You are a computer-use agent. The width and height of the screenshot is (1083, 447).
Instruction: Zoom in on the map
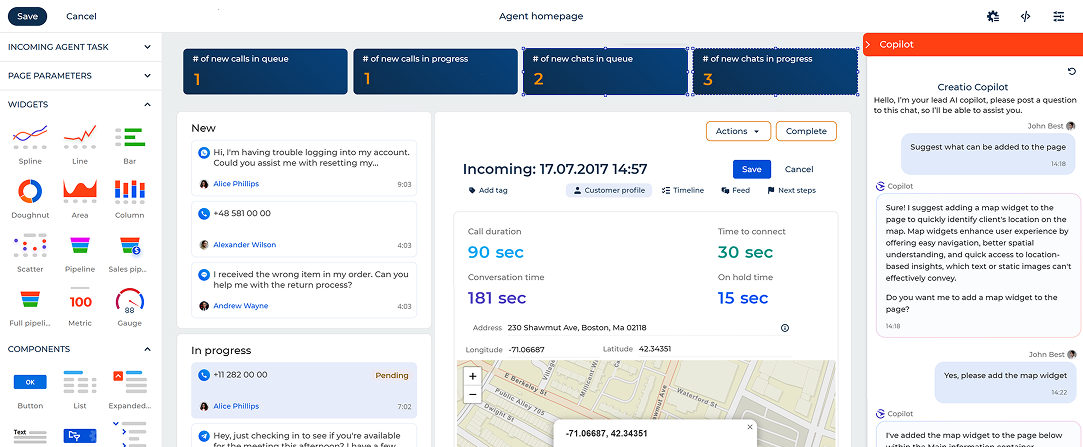(x=472, y=377)
